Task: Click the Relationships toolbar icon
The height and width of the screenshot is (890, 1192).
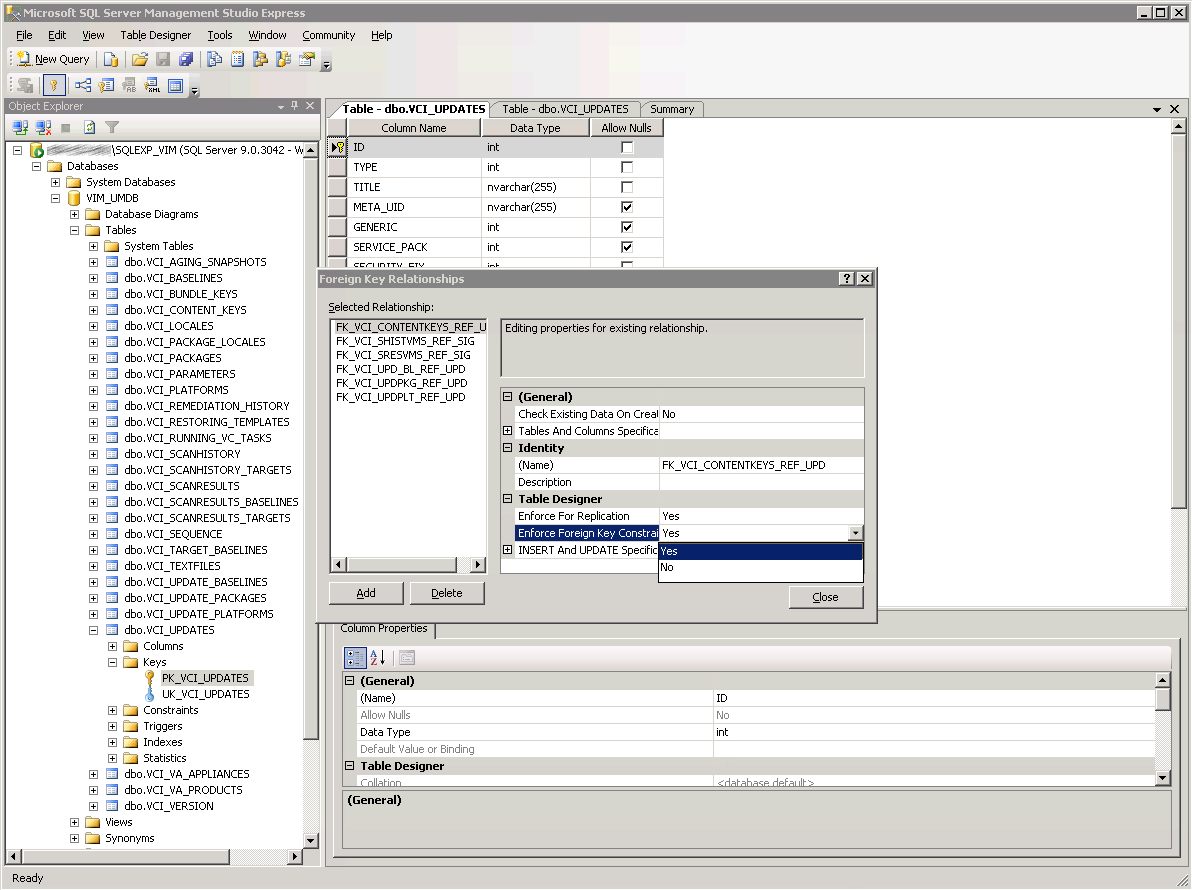Action: click(x=83, y=86)
